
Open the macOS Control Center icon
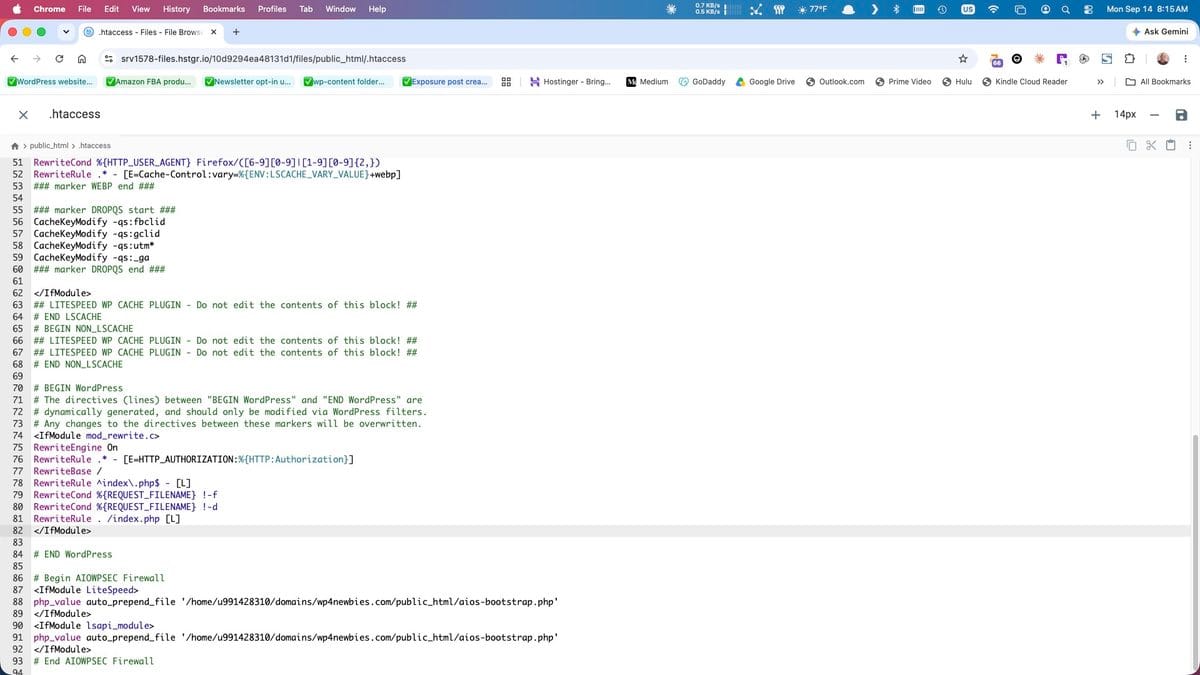[1087, 9]
